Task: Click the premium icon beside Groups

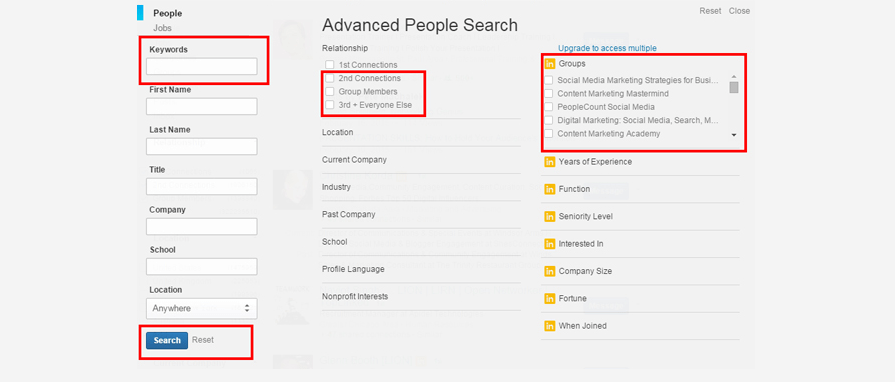Action: 550,64
